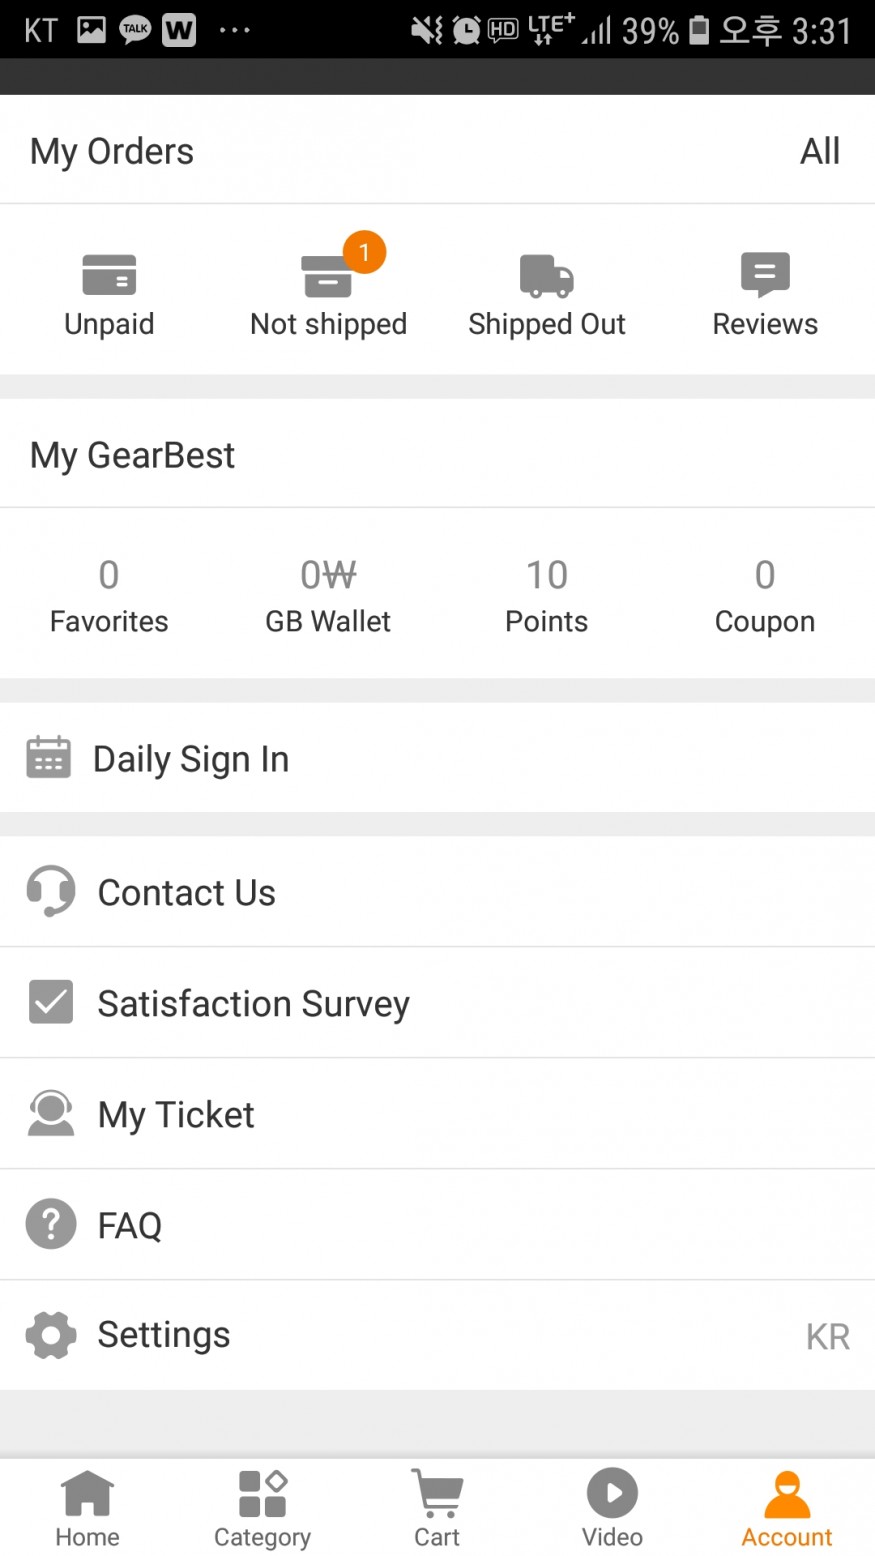Open the My Ticket entry

click(x=176, y=1114)
